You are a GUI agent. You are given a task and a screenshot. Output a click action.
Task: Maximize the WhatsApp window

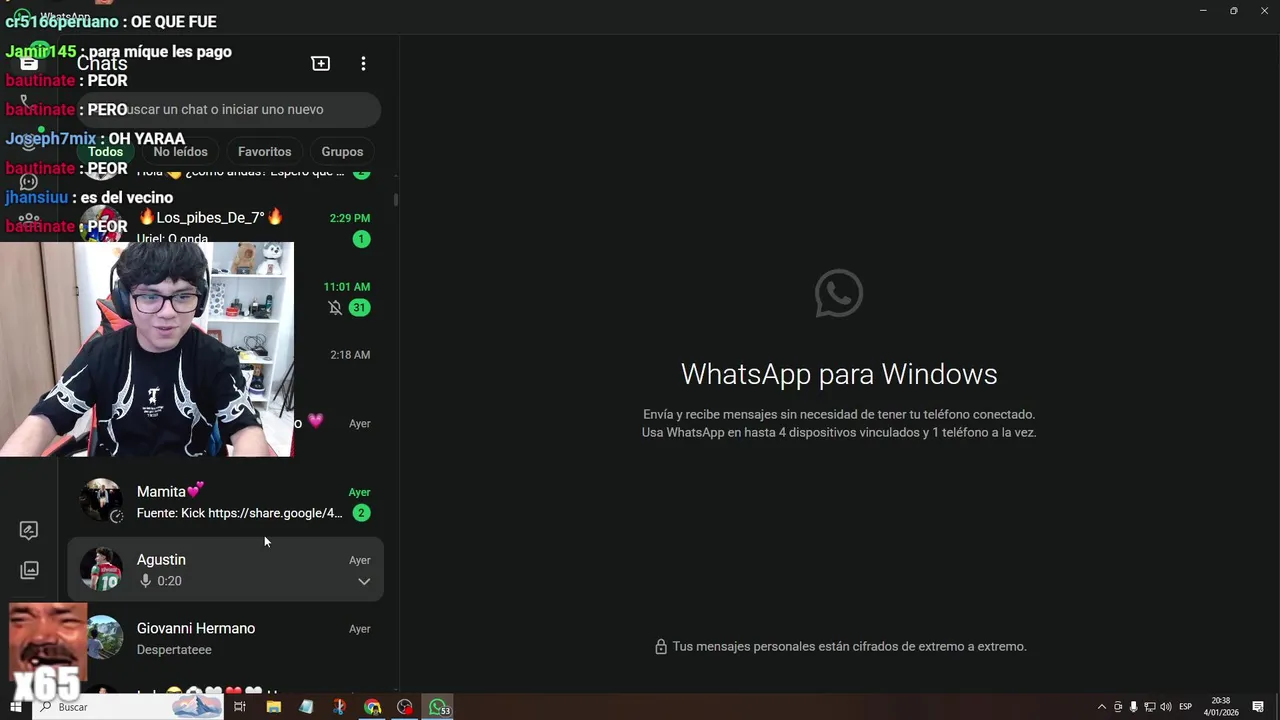coord(1234,10)
